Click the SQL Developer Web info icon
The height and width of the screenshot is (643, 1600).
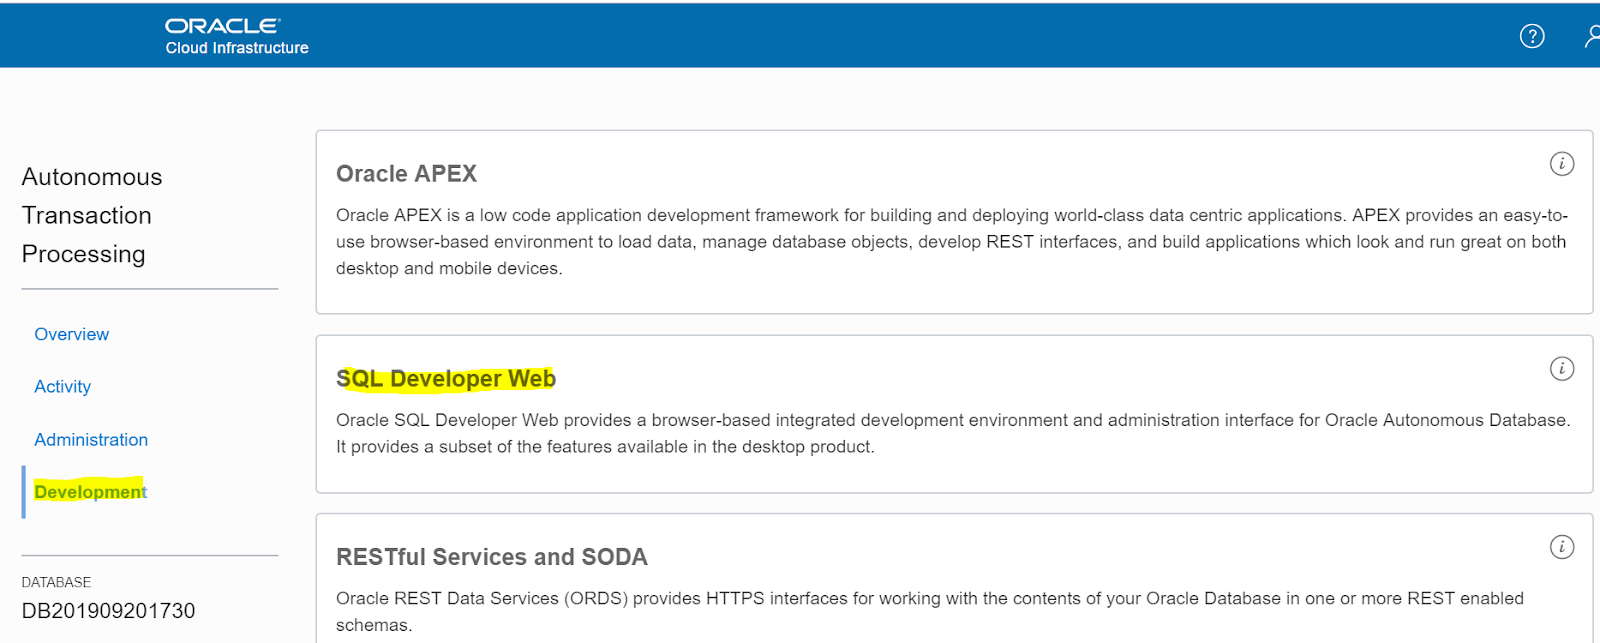pos(1562,369)
